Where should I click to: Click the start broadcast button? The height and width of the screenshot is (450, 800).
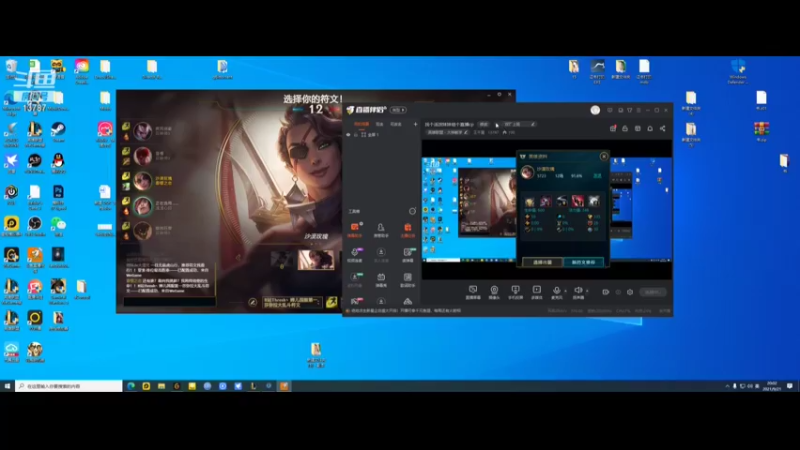(x=652, y=292)
